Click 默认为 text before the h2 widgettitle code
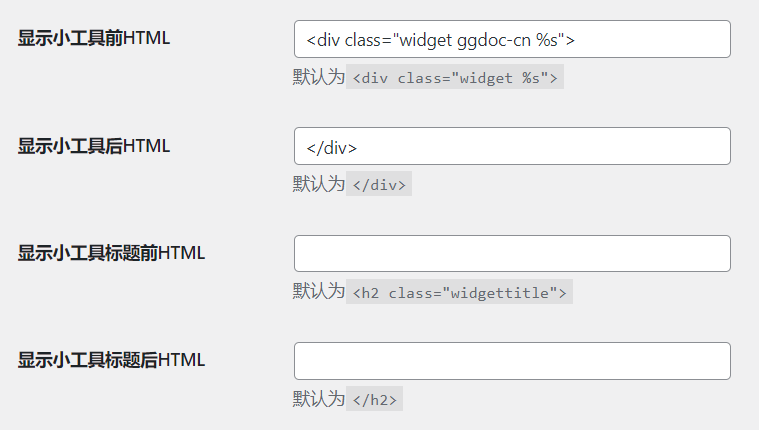This screenshot has width=759, height=430. pyautogui.click(x=319, y=292)
